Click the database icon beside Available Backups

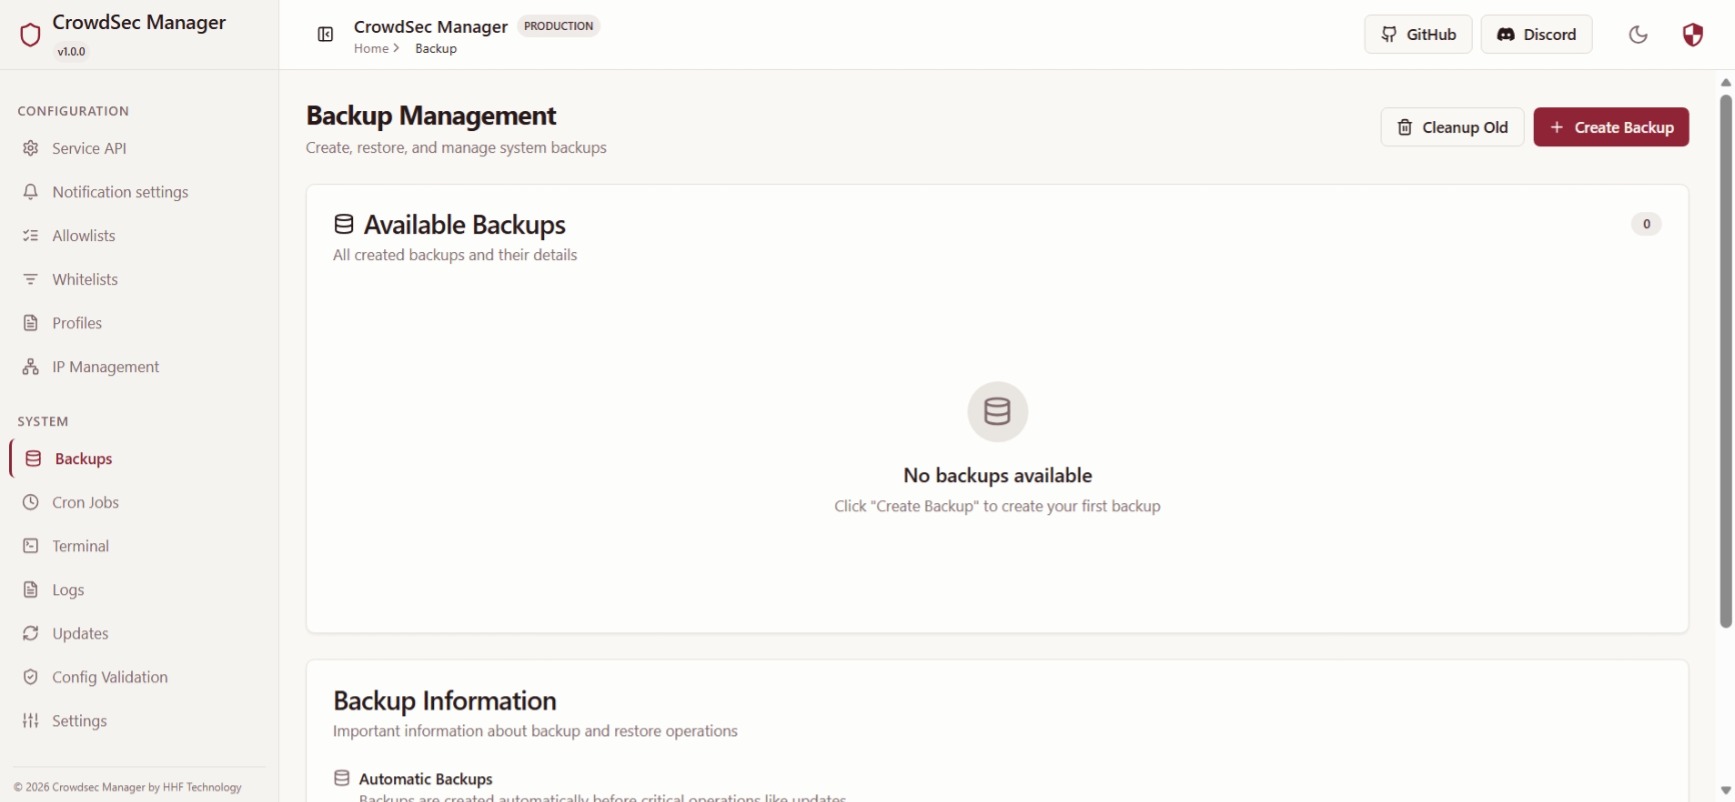pyautogui.click(x=344, y=225)
